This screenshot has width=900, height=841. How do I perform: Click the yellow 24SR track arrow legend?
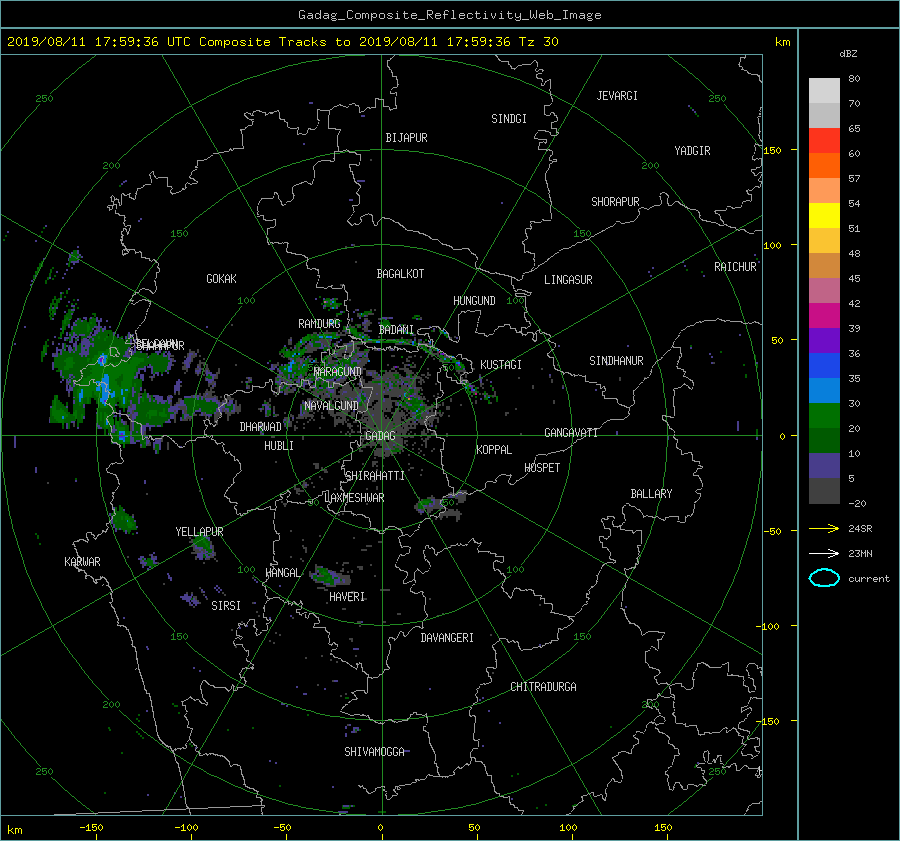[824, 529]
